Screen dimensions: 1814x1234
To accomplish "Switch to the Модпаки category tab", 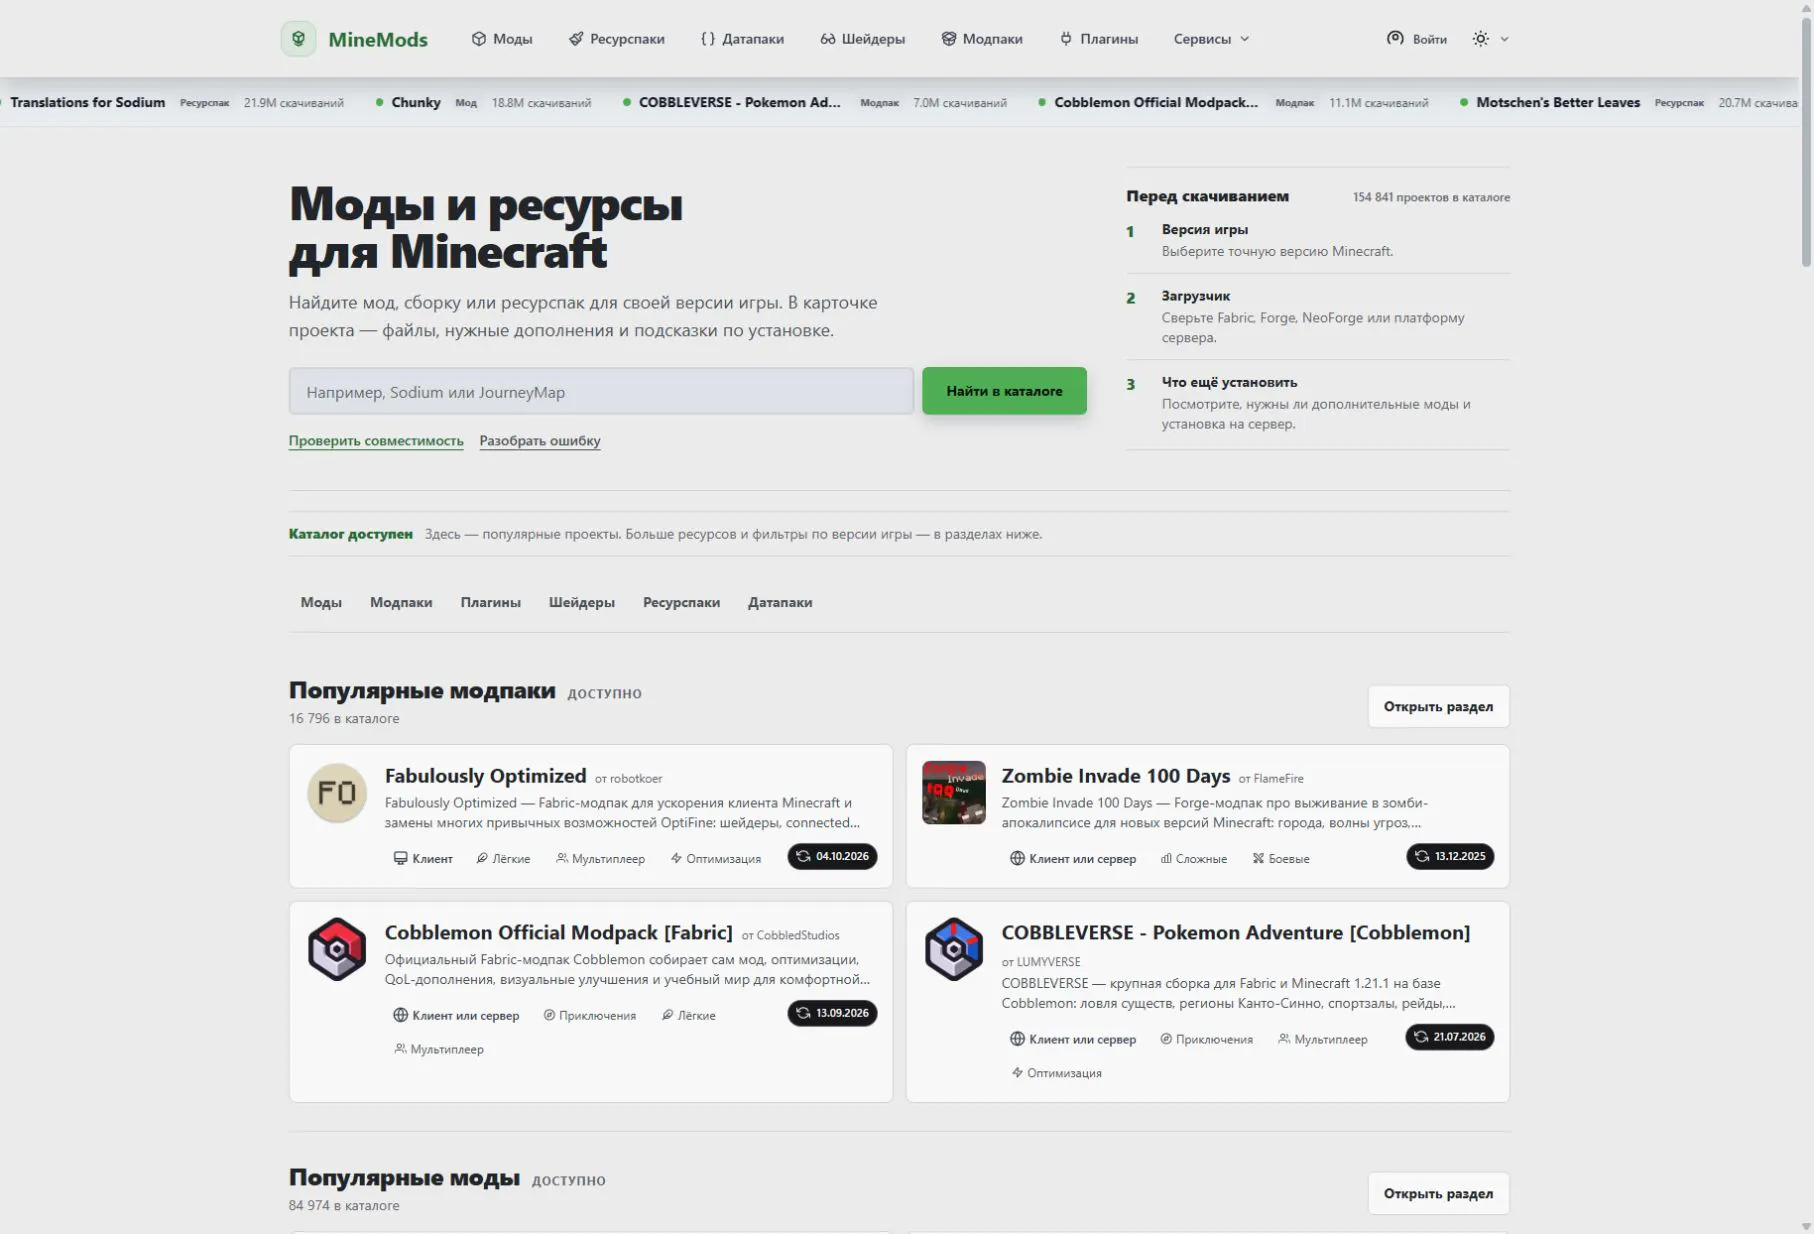I will click(401, 602).
